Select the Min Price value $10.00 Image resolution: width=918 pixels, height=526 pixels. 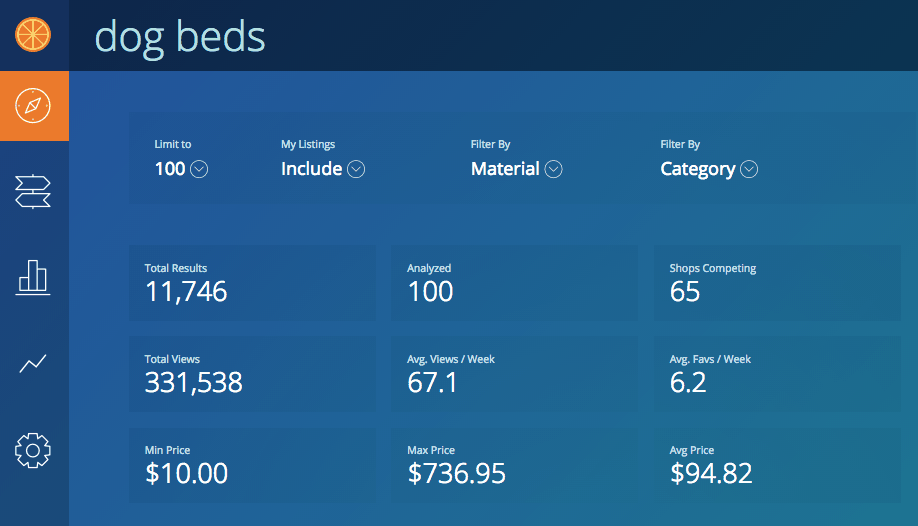pos(186,473)
